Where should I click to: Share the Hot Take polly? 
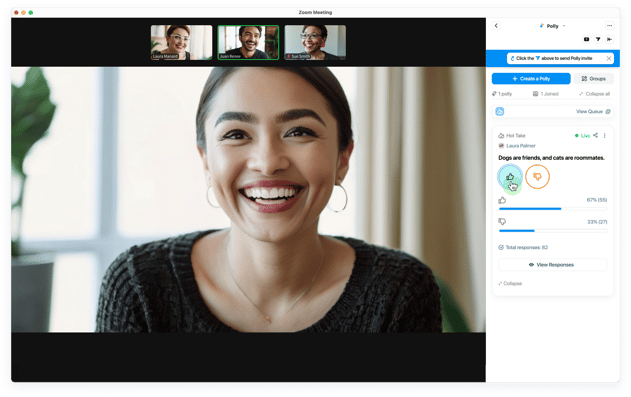tap(596, 135)
